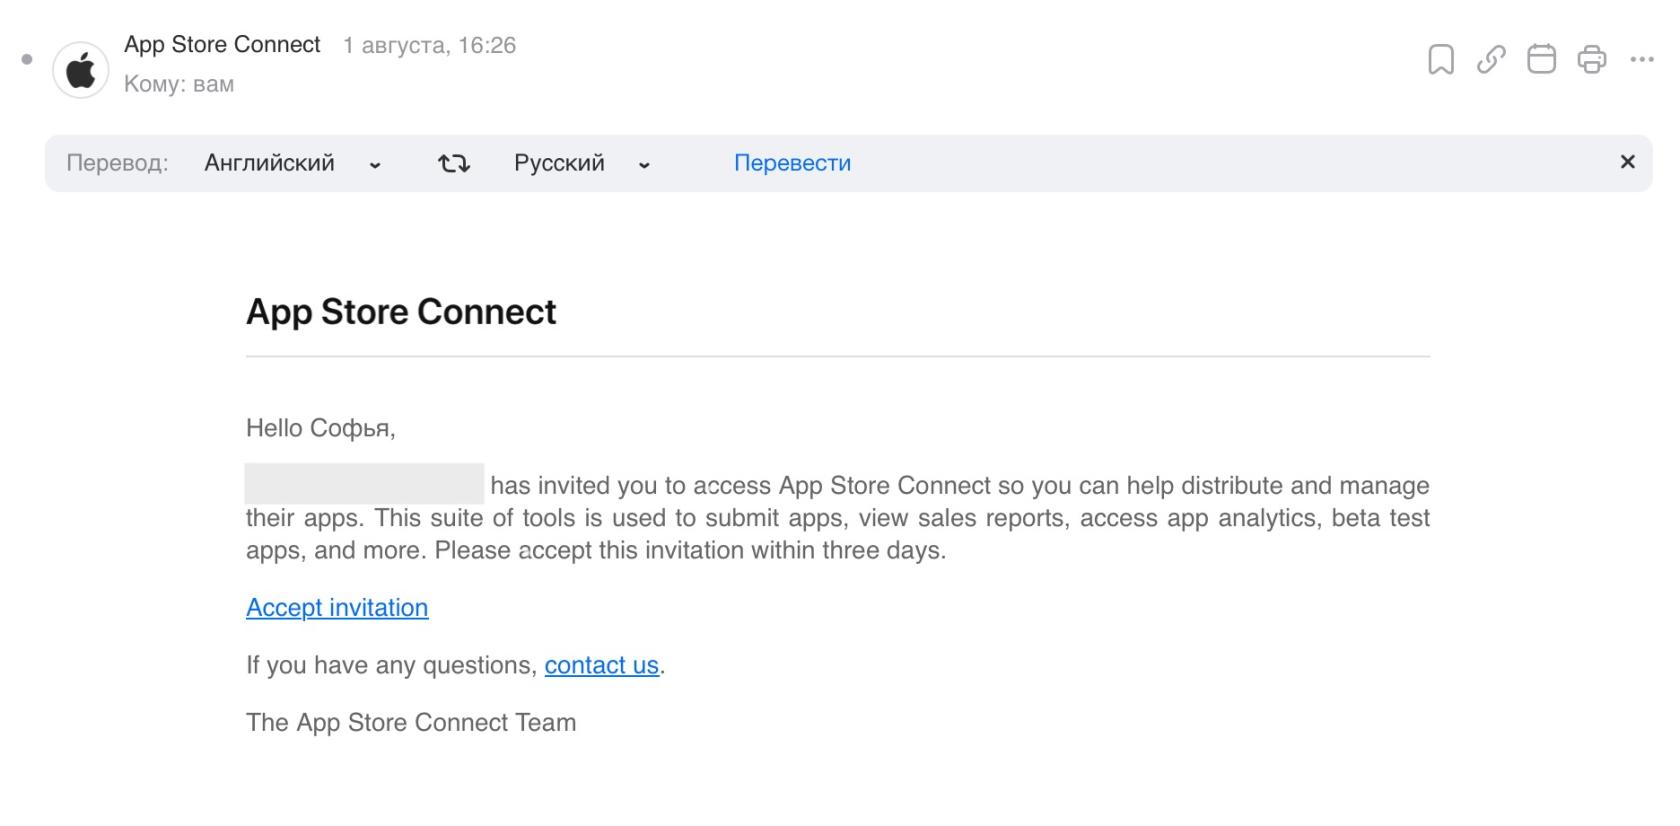Click the App Store Connect sender name
Screen dimensions: 1680x826
pos(222,45)
